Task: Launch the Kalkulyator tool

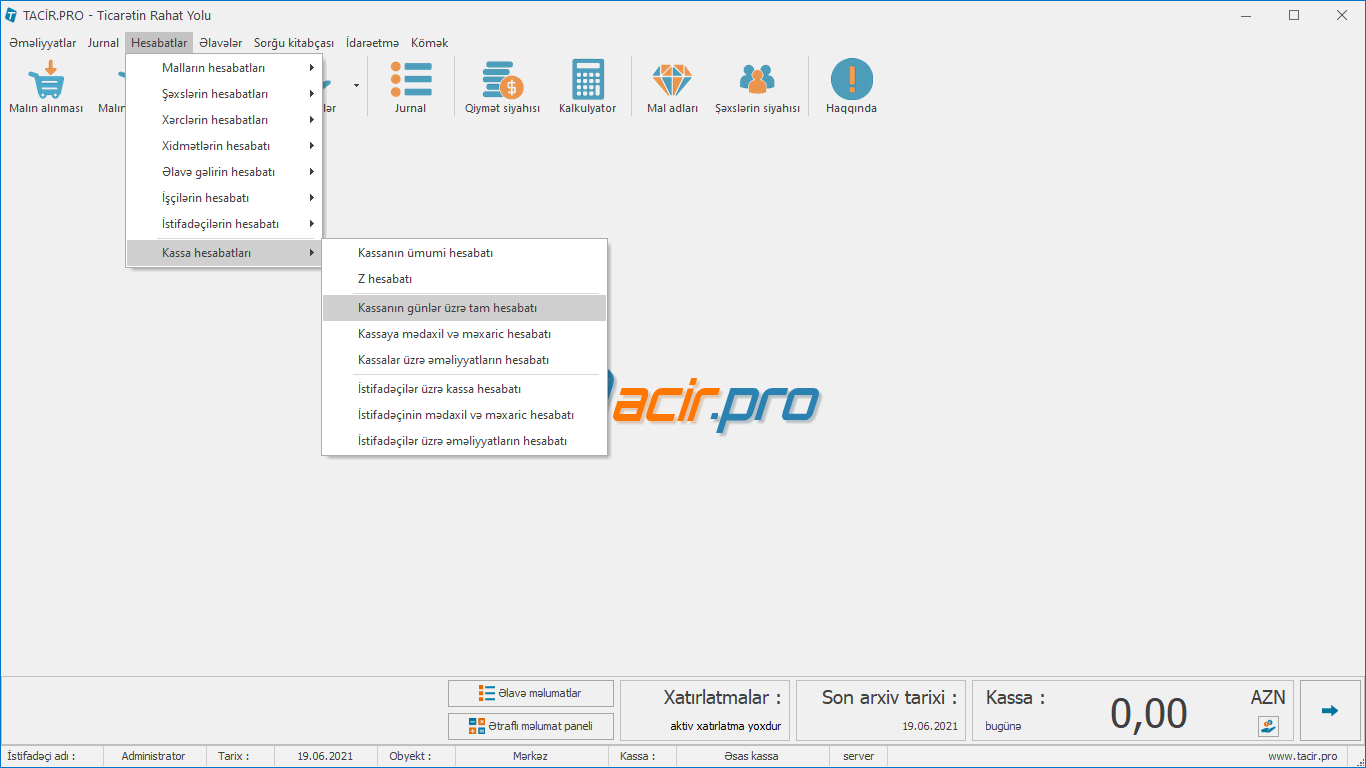Action: (587, 80)
